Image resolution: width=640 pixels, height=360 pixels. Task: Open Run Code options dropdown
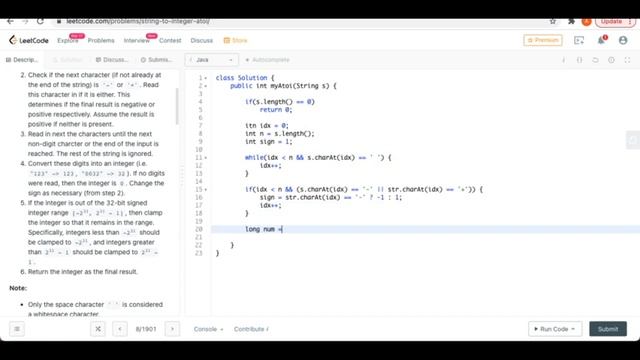click(573, 329)
